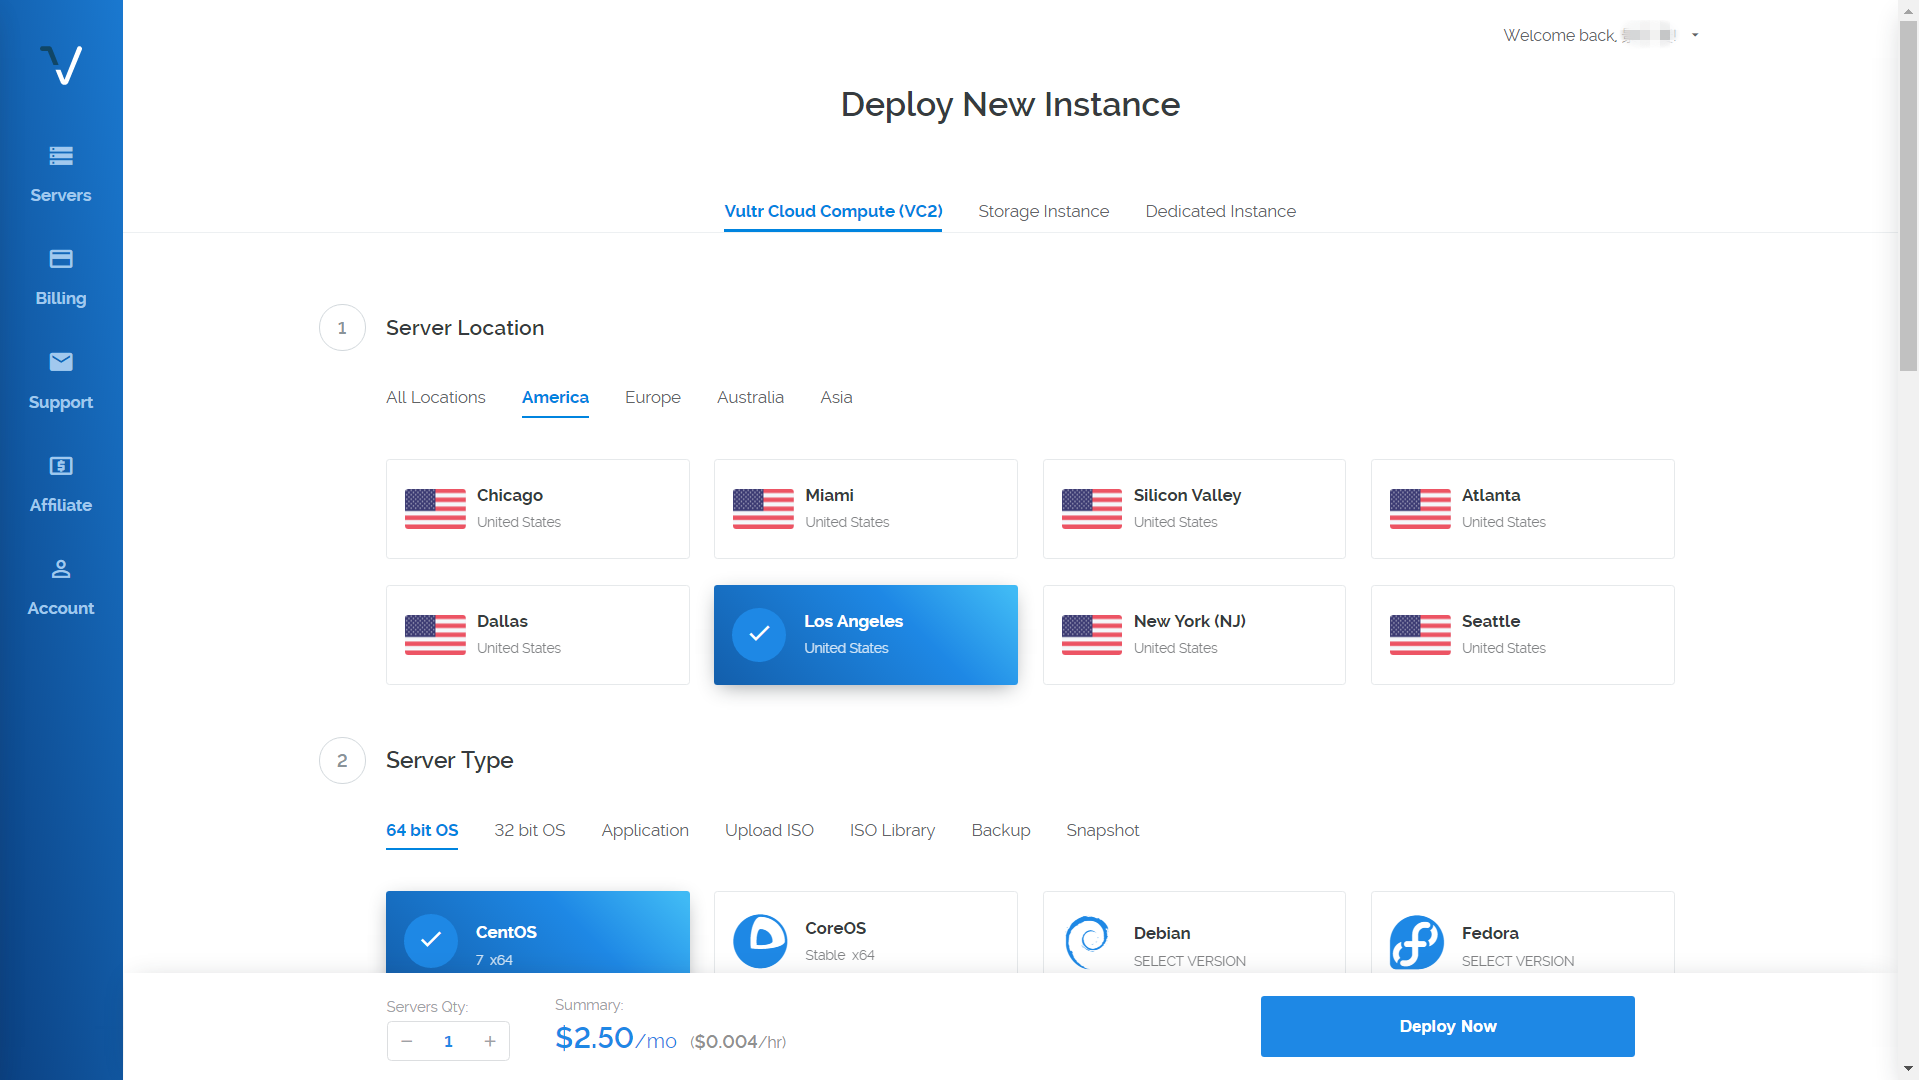Select the 32 bit OS tab
Image resolution: width=1919 pixels, height=1080 pixels.
point(529,830)
